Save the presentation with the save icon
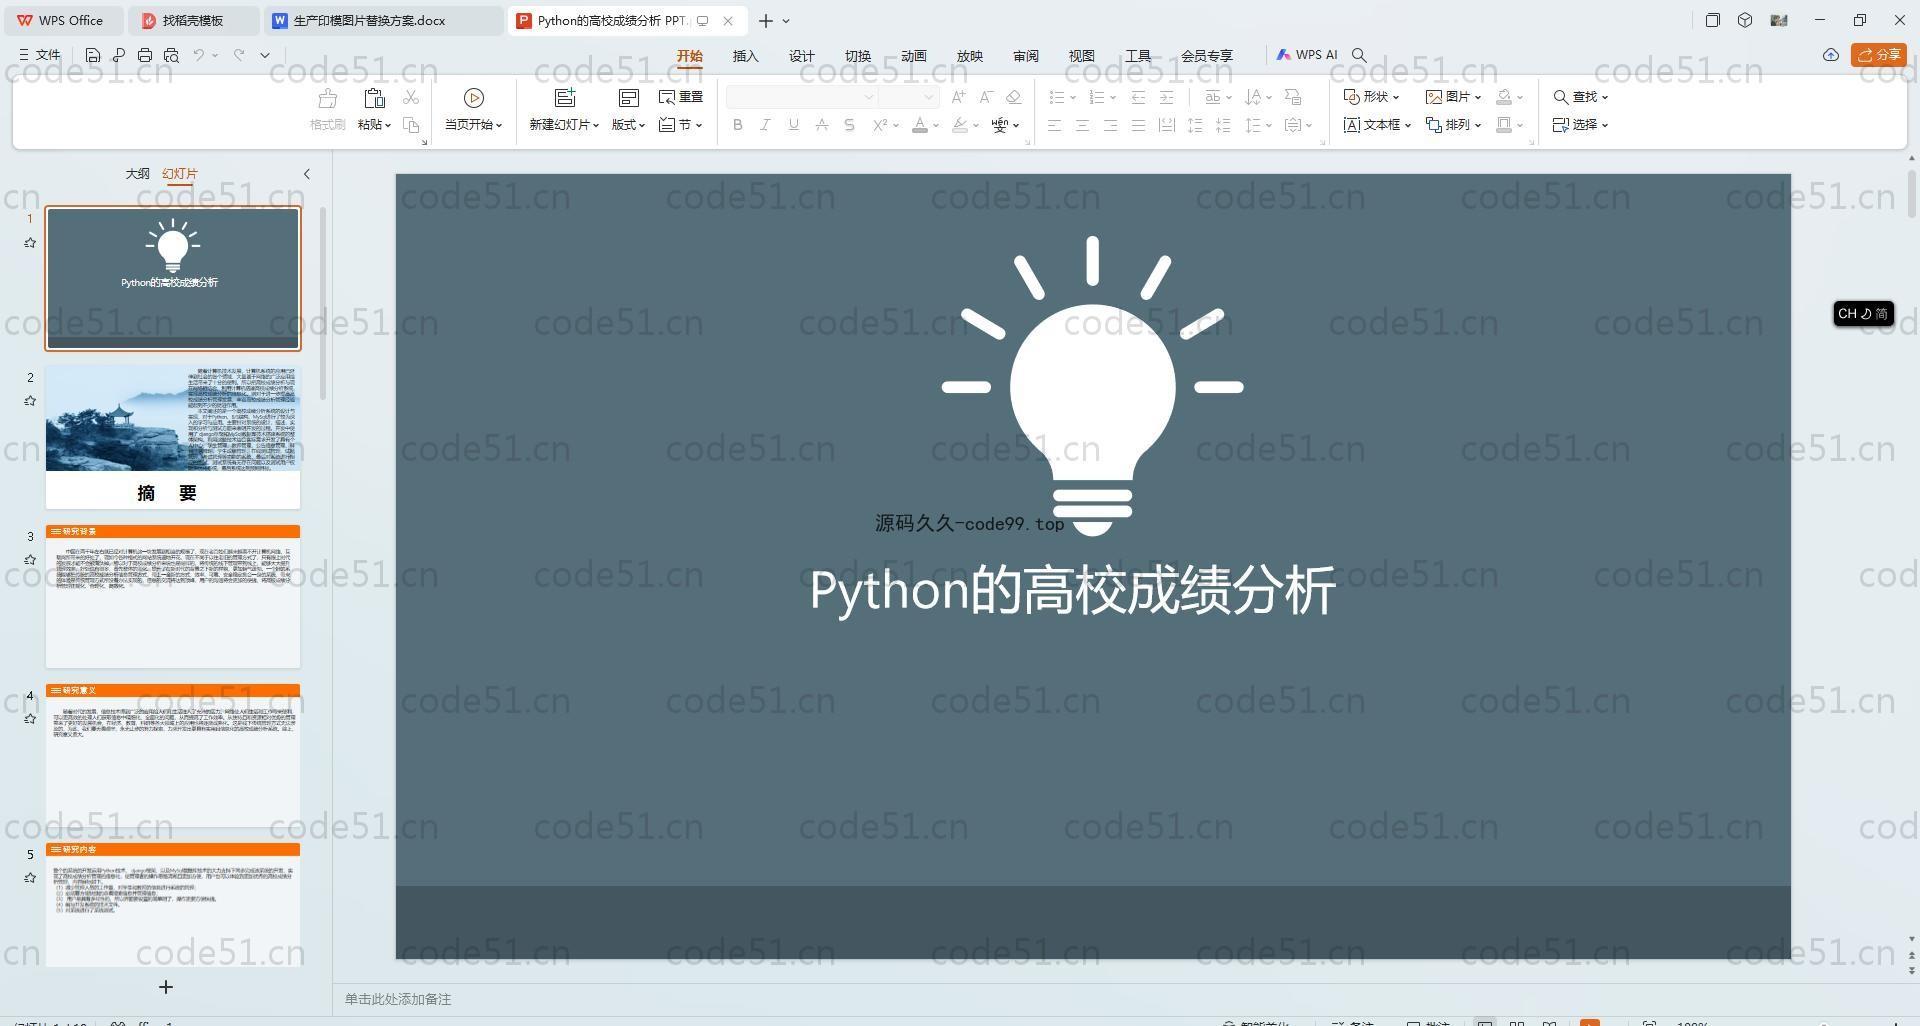 93,55
